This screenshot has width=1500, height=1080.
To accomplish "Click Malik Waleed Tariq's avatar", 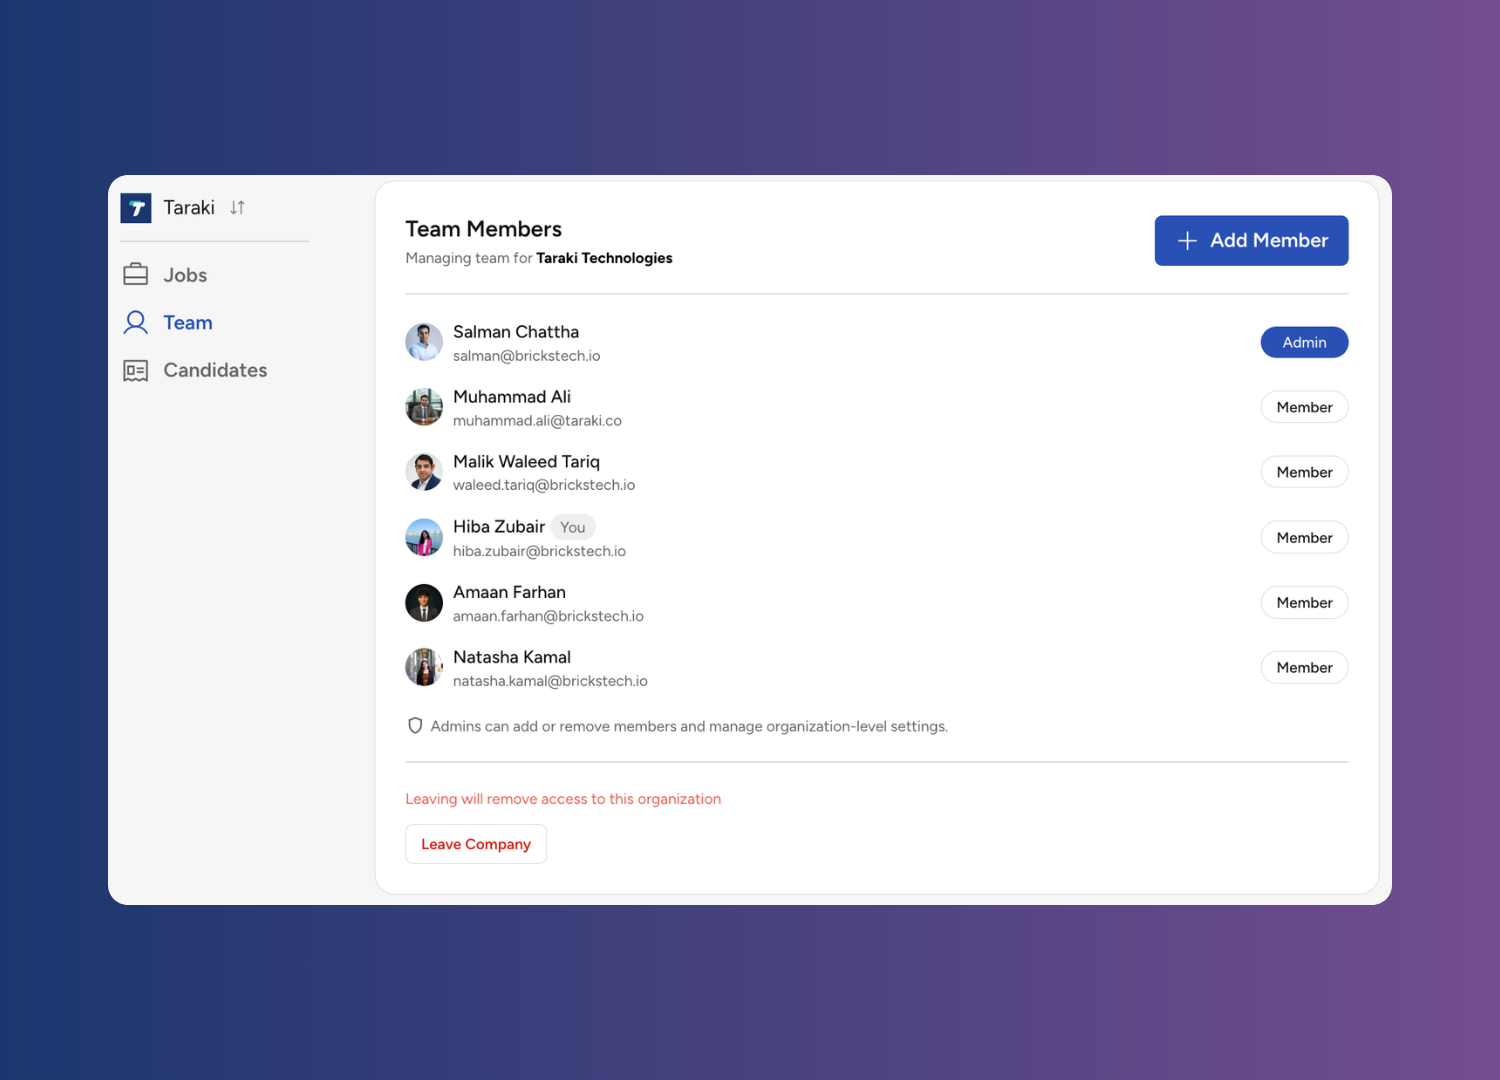I will [424, 472].
